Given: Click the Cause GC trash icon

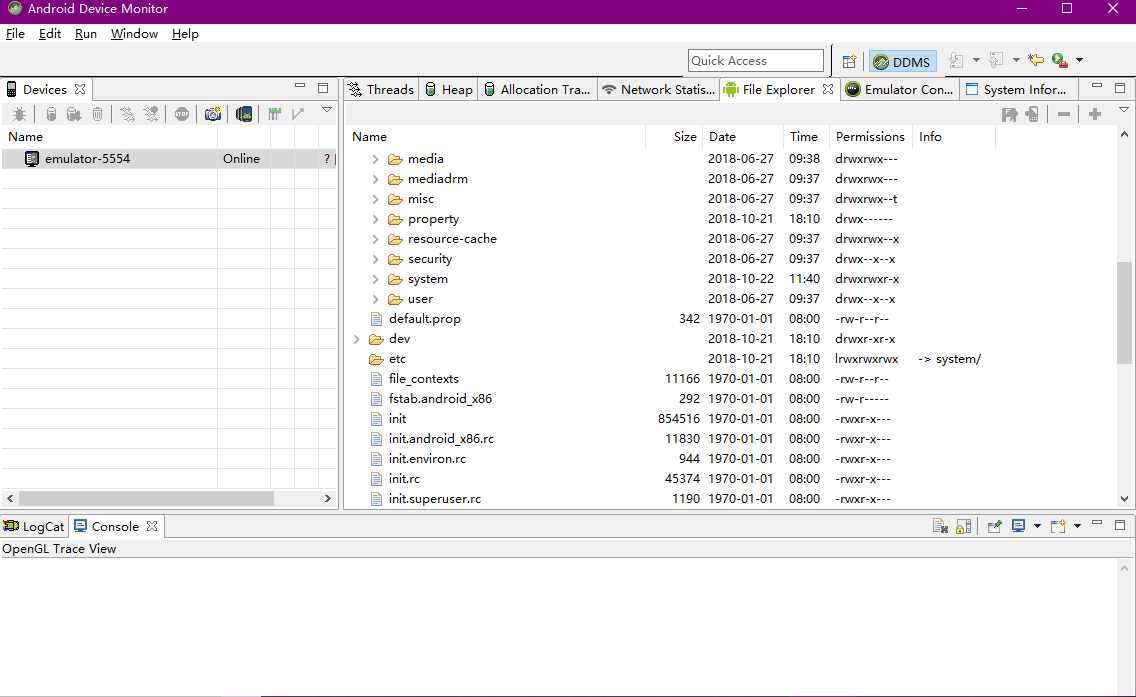Looking at the screenshot, I should (97, 114).
